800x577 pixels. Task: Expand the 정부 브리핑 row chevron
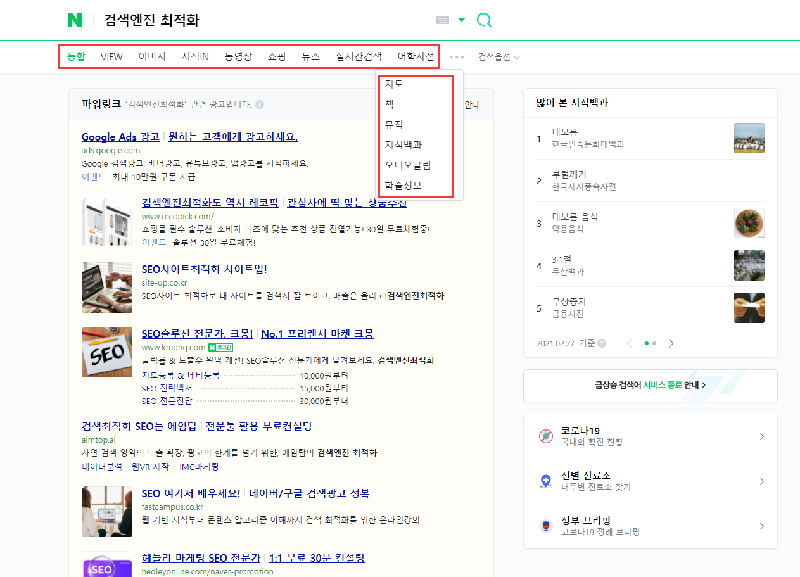[761, 526]
